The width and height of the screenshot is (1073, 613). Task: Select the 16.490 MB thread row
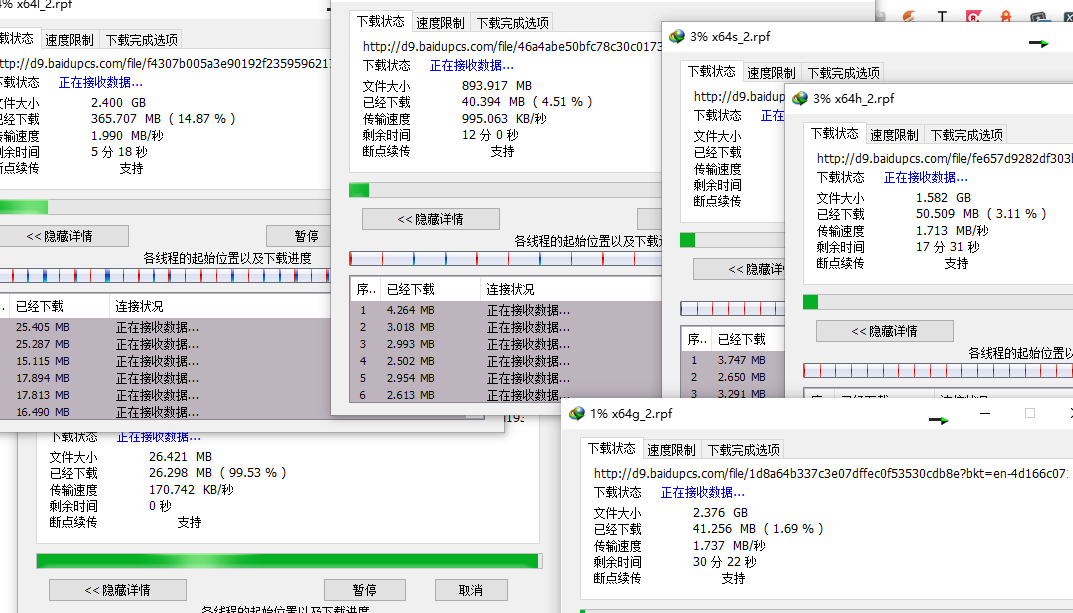coord(166,412)
